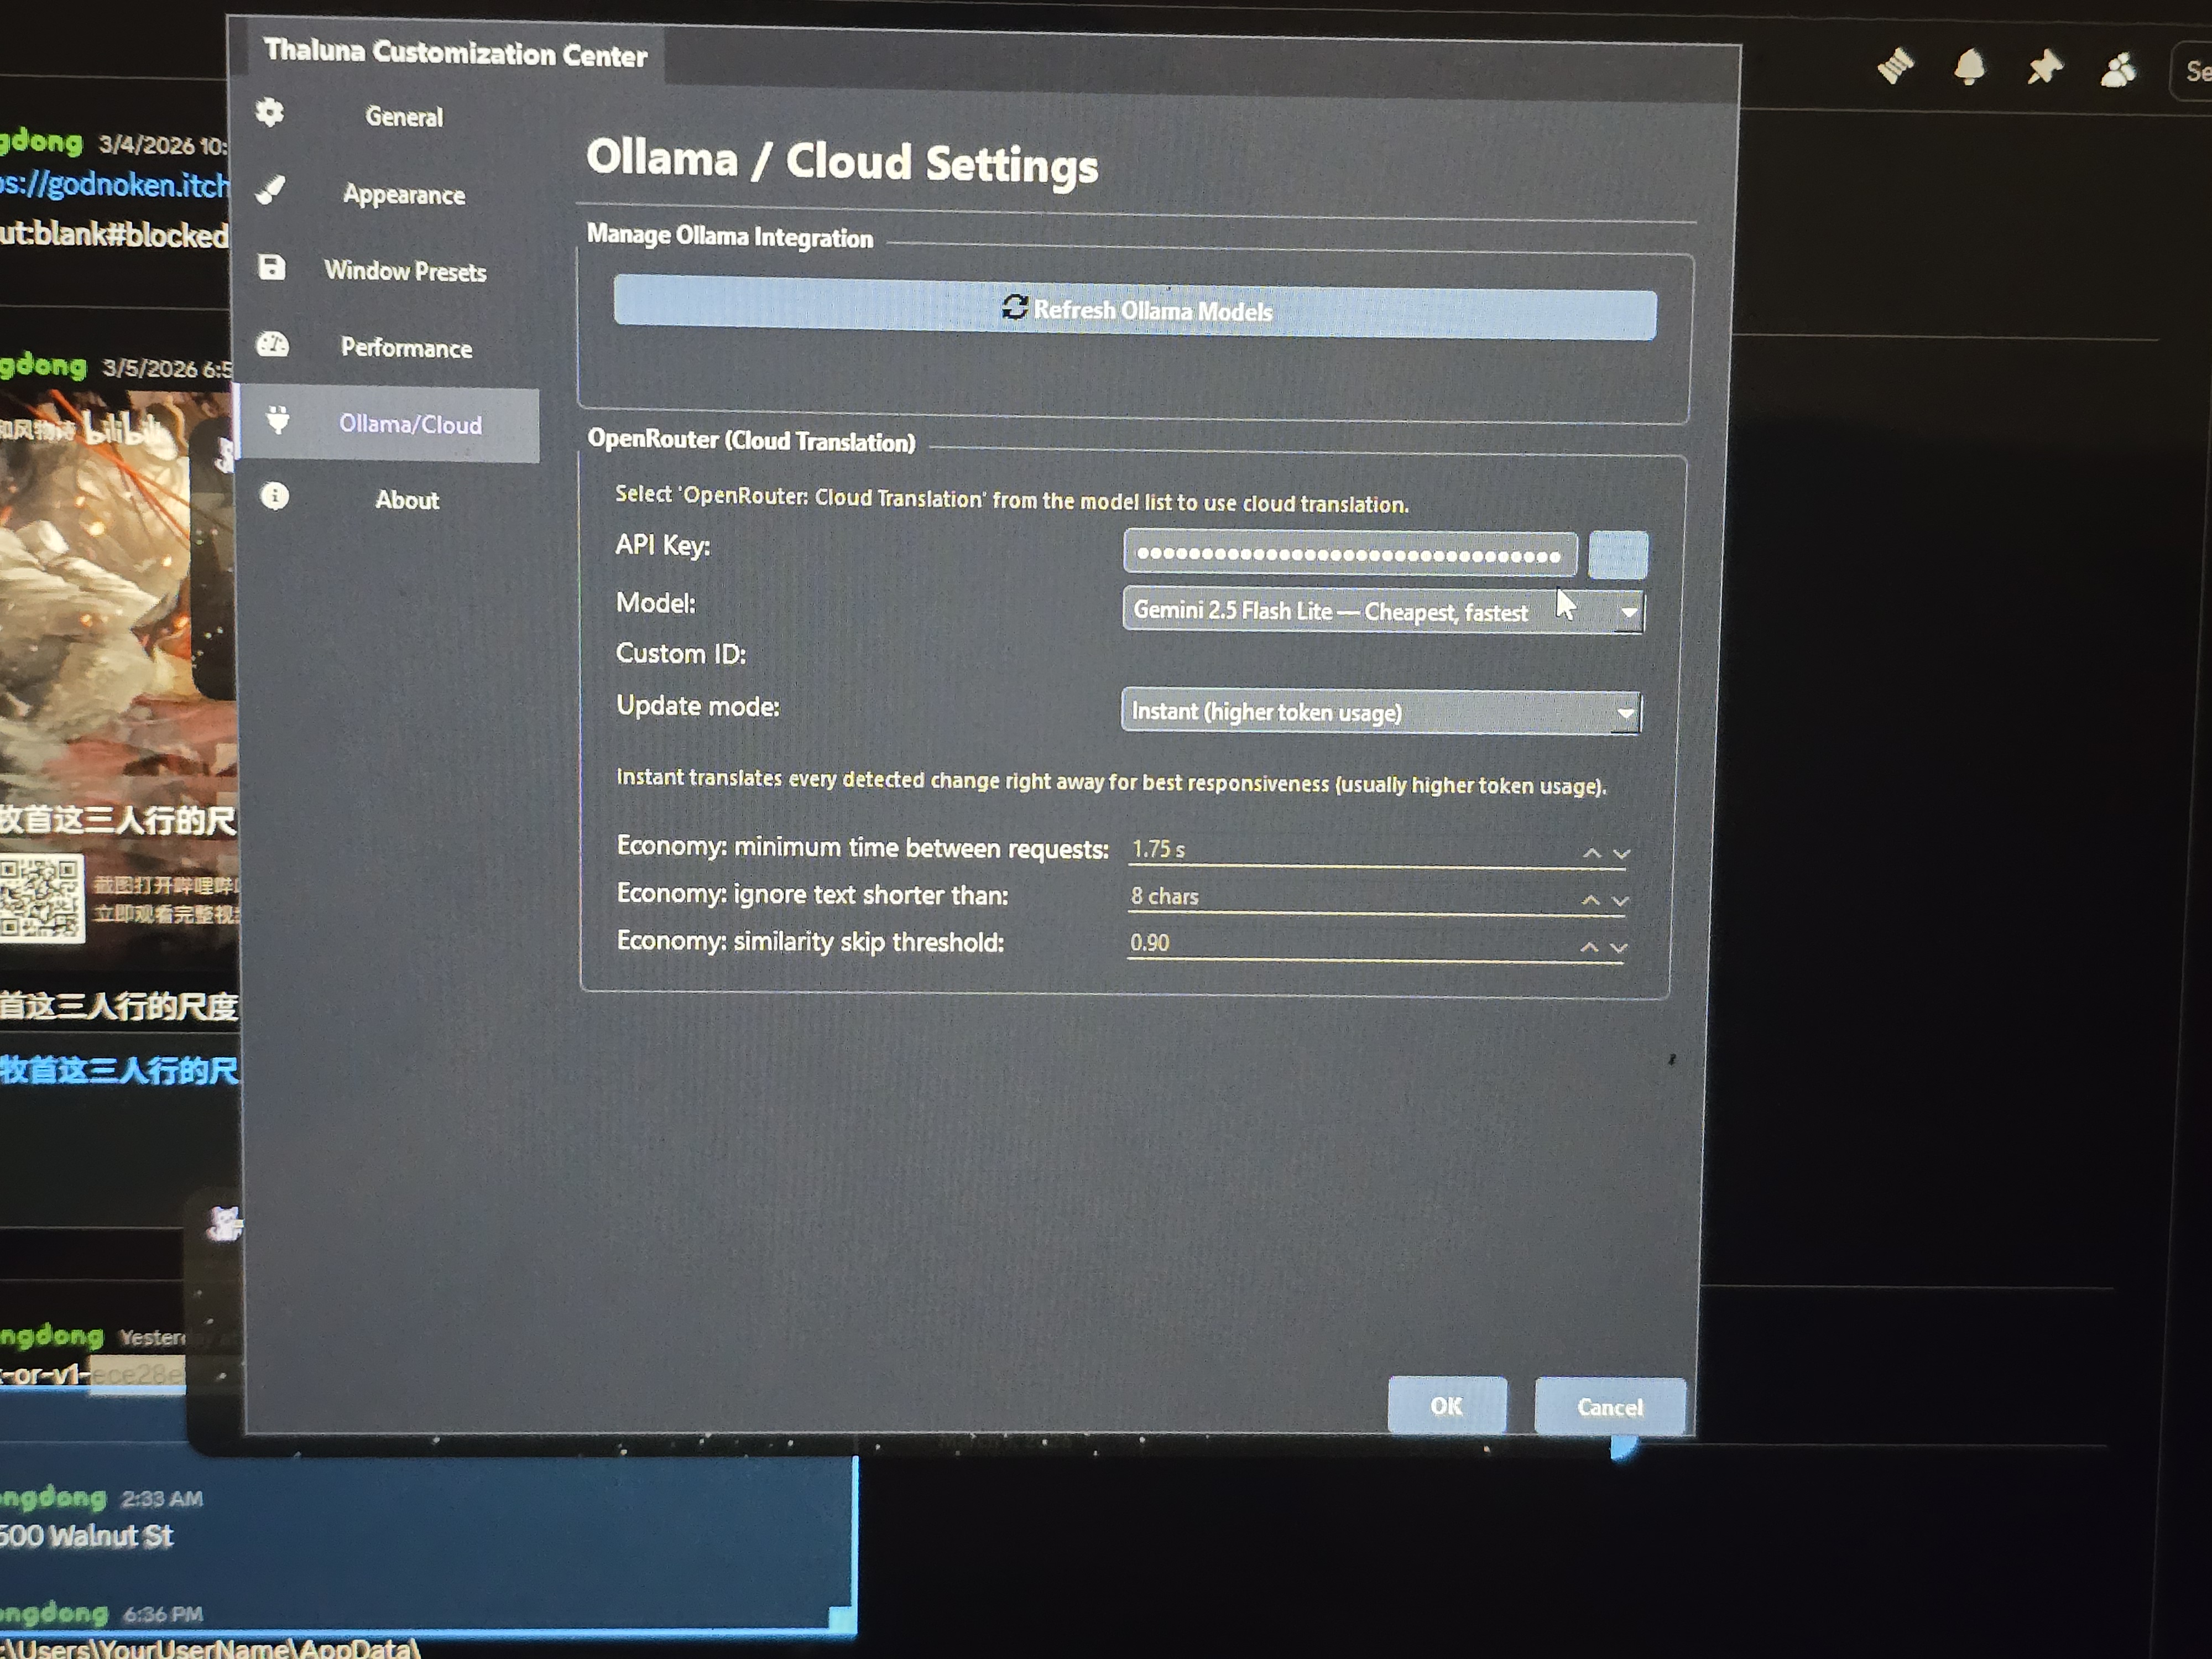
Task: Switch to the Appearance tab
Action: pyautogui.click(x=404, y=195)
